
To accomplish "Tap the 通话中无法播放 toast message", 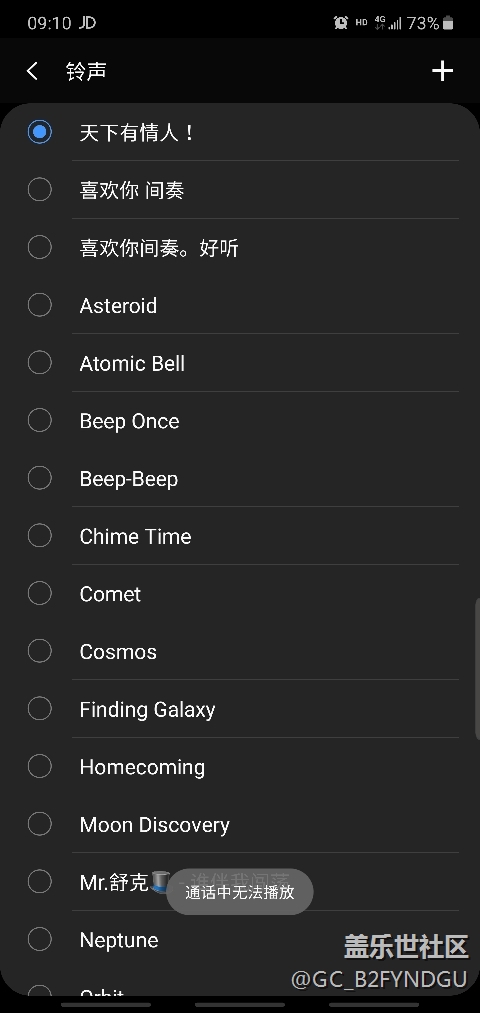I will pos(240,892).
